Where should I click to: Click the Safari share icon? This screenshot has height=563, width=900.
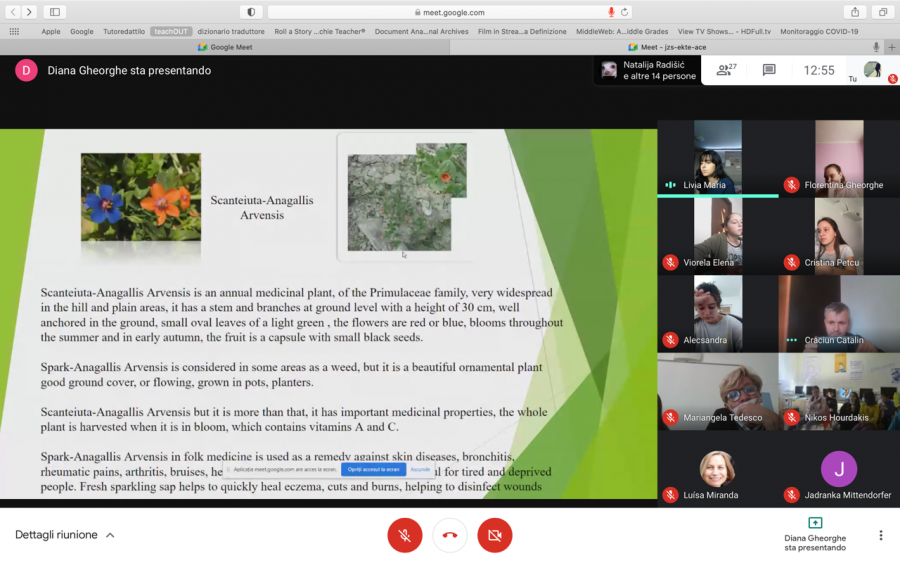click(855, 12)
